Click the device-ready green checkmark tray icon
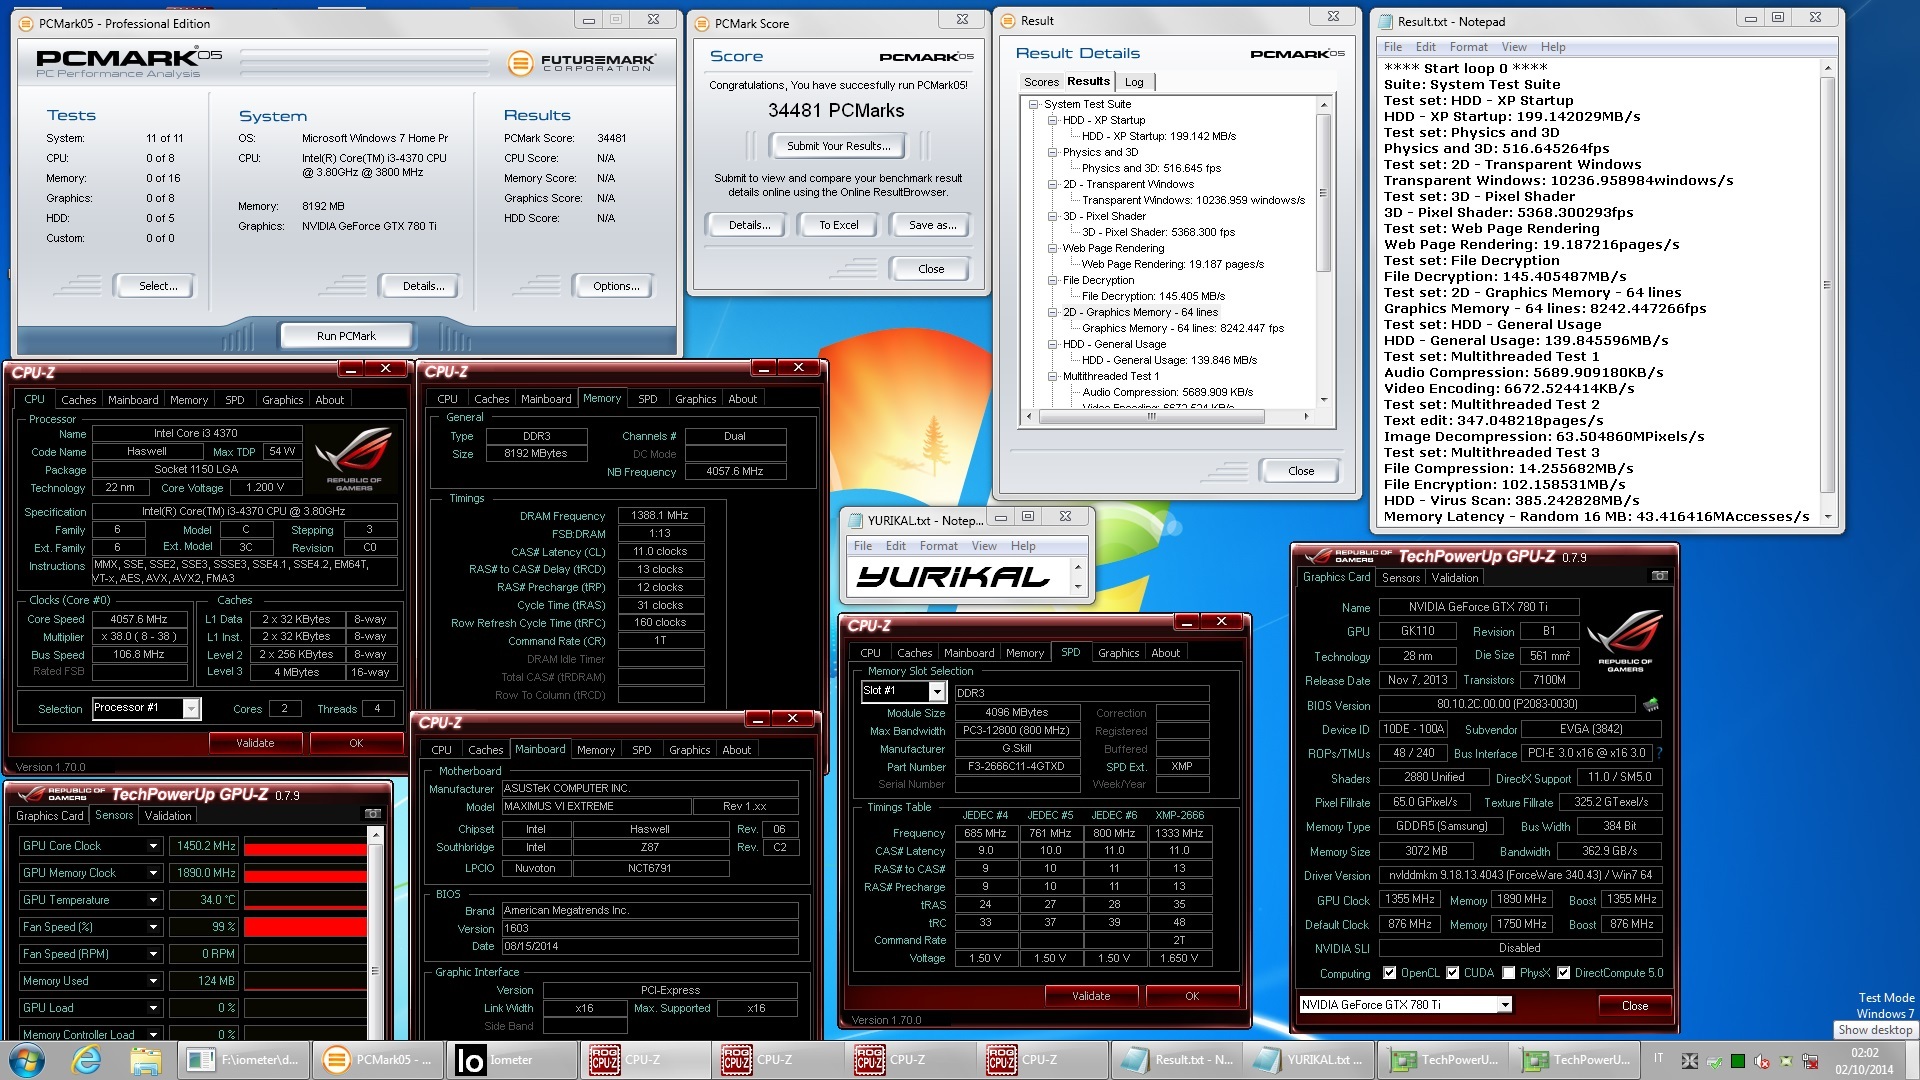The width and height of the screenshot is (1920, 1080). [x=1714, y=1061]
